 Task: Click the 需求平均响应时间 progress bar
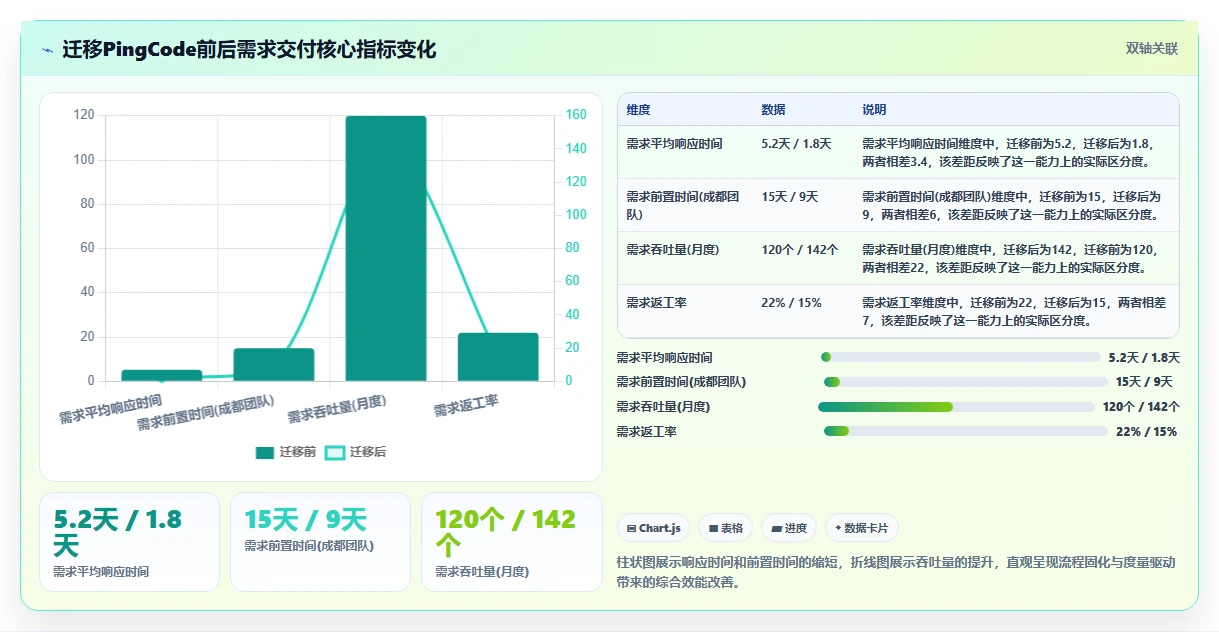pos(960,357)
